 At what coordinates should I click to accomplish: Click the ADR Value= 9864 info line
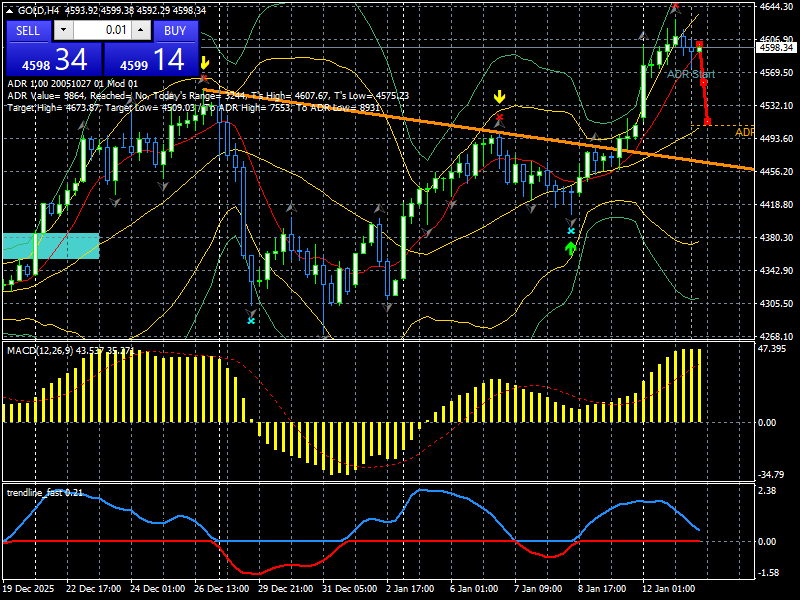pos(208,96)
